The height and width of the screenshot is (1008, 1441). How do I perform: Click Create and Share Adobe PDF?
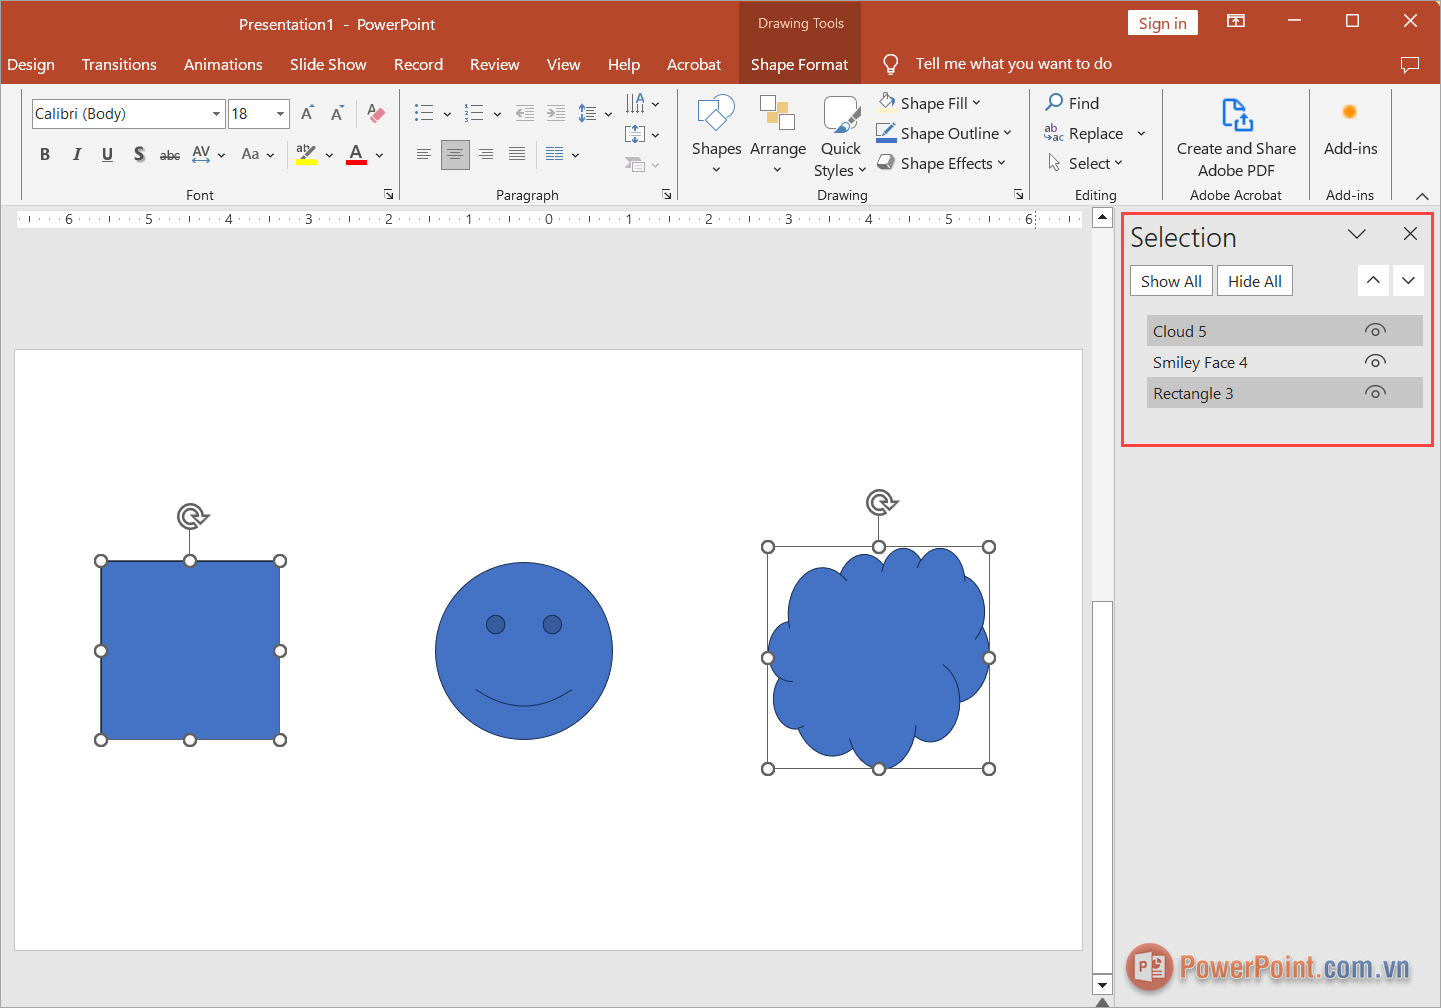1236,138
